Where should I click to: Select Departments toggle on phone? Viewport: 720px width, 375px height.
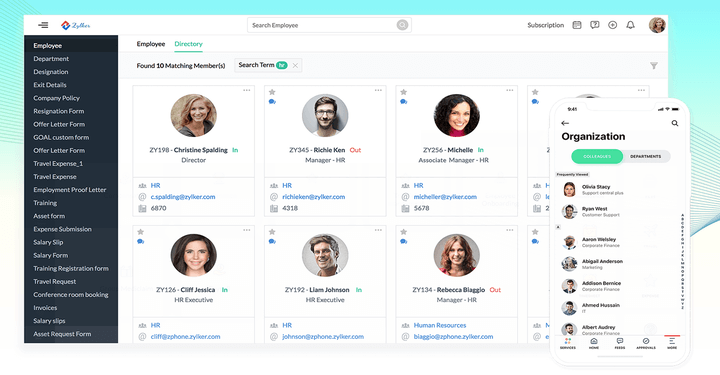pos(645,157)
